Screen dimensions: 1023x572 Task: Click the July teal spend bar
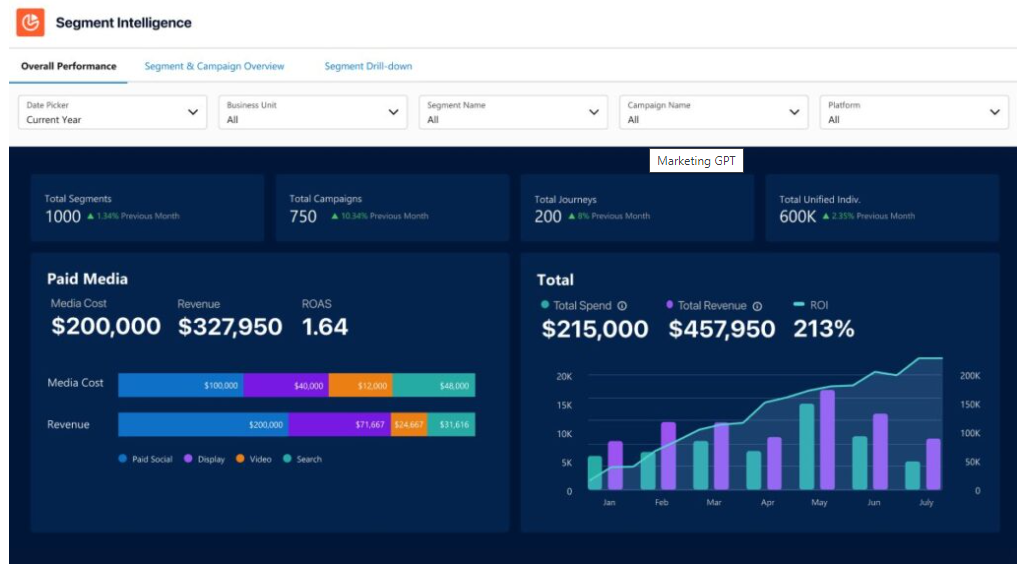[913, 475]
